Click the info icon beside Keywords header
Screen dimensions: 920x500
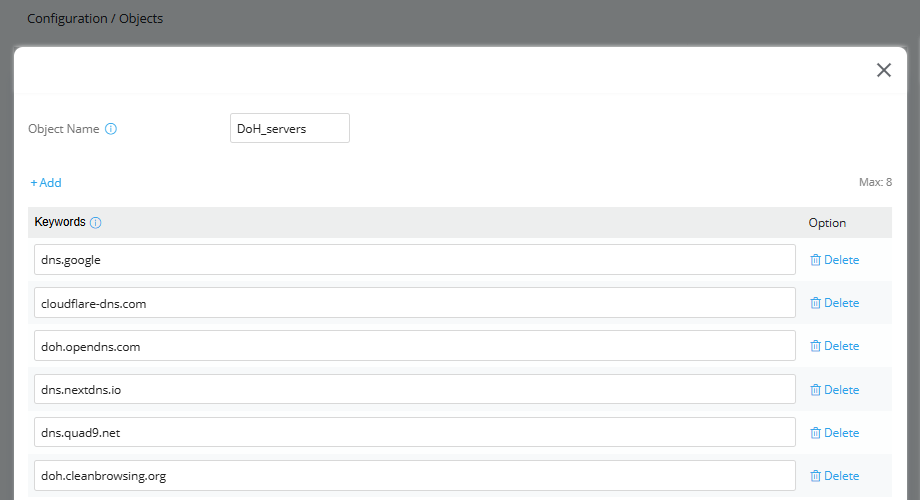pyautogui.click(x=96, y=222)
